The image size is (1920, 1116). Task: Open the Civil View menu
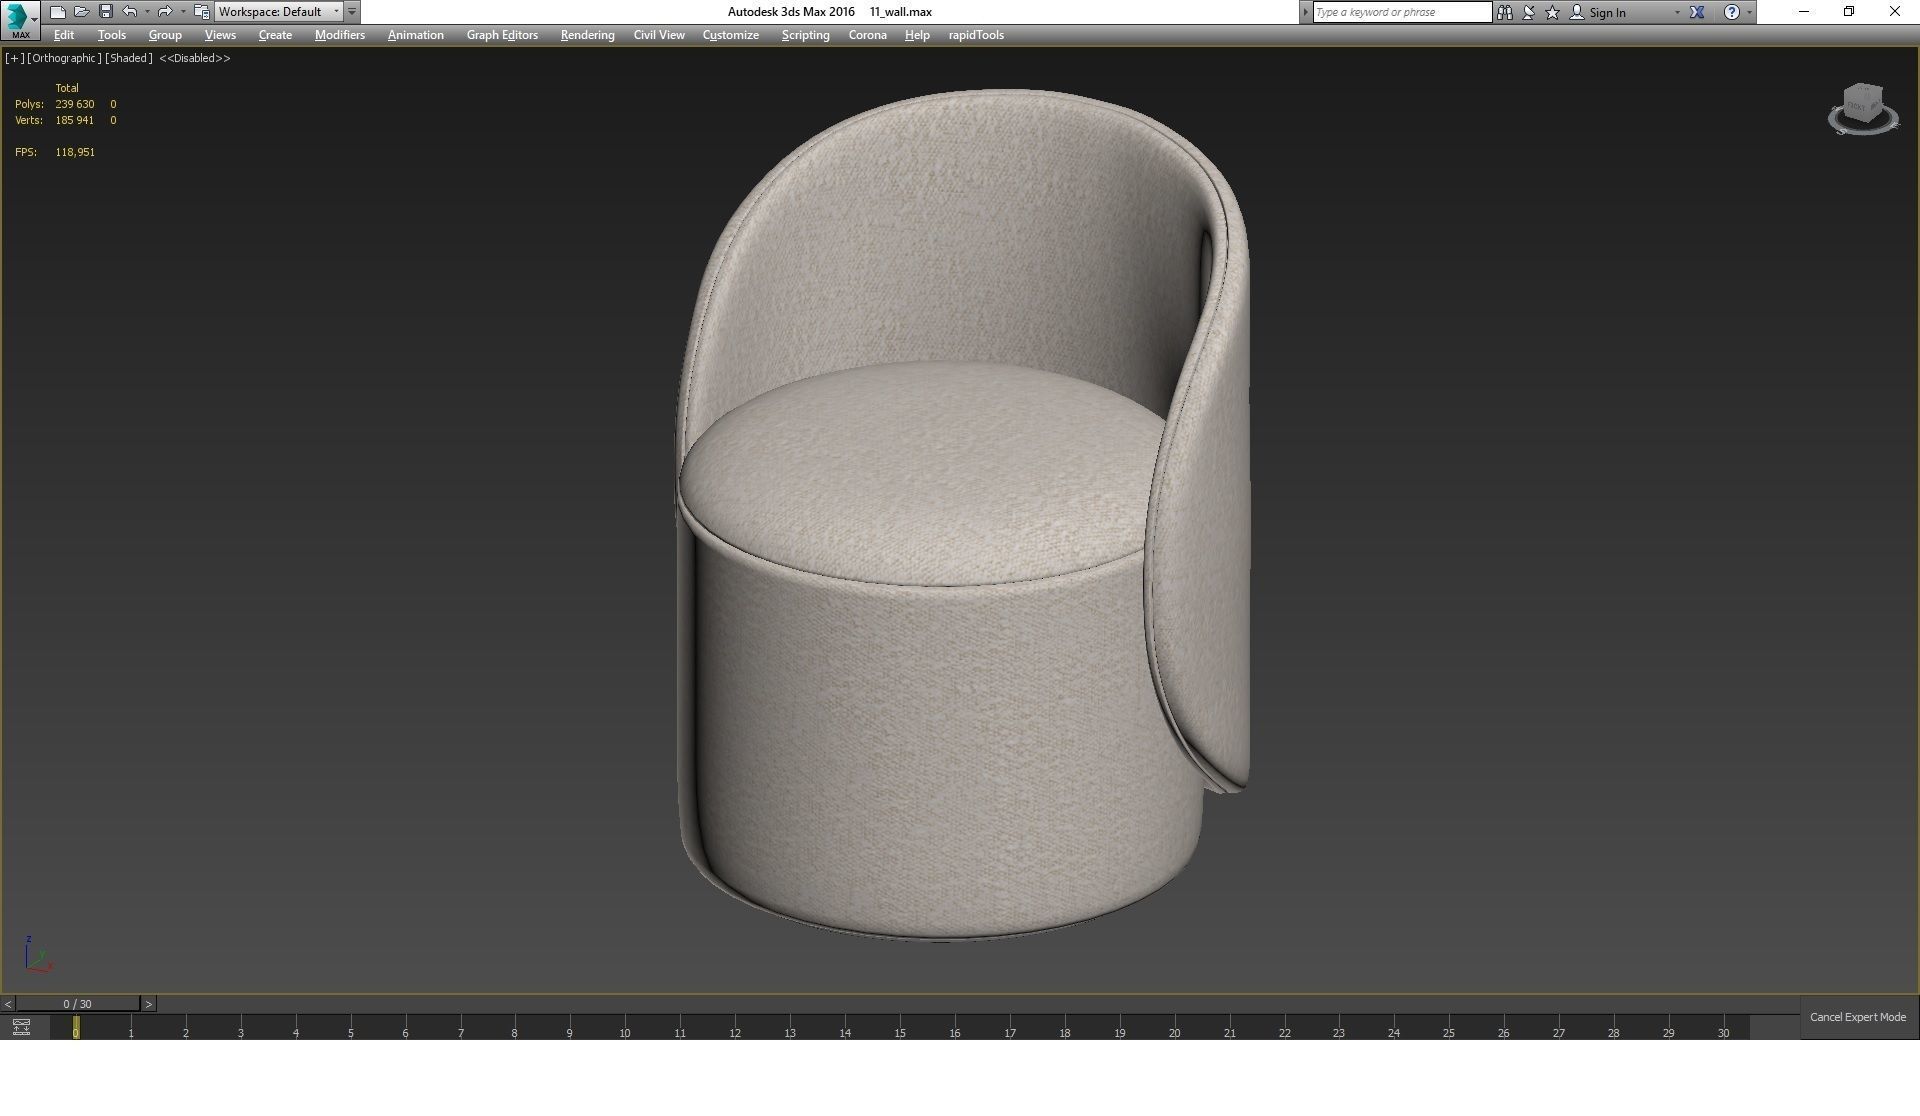(659, 35)
